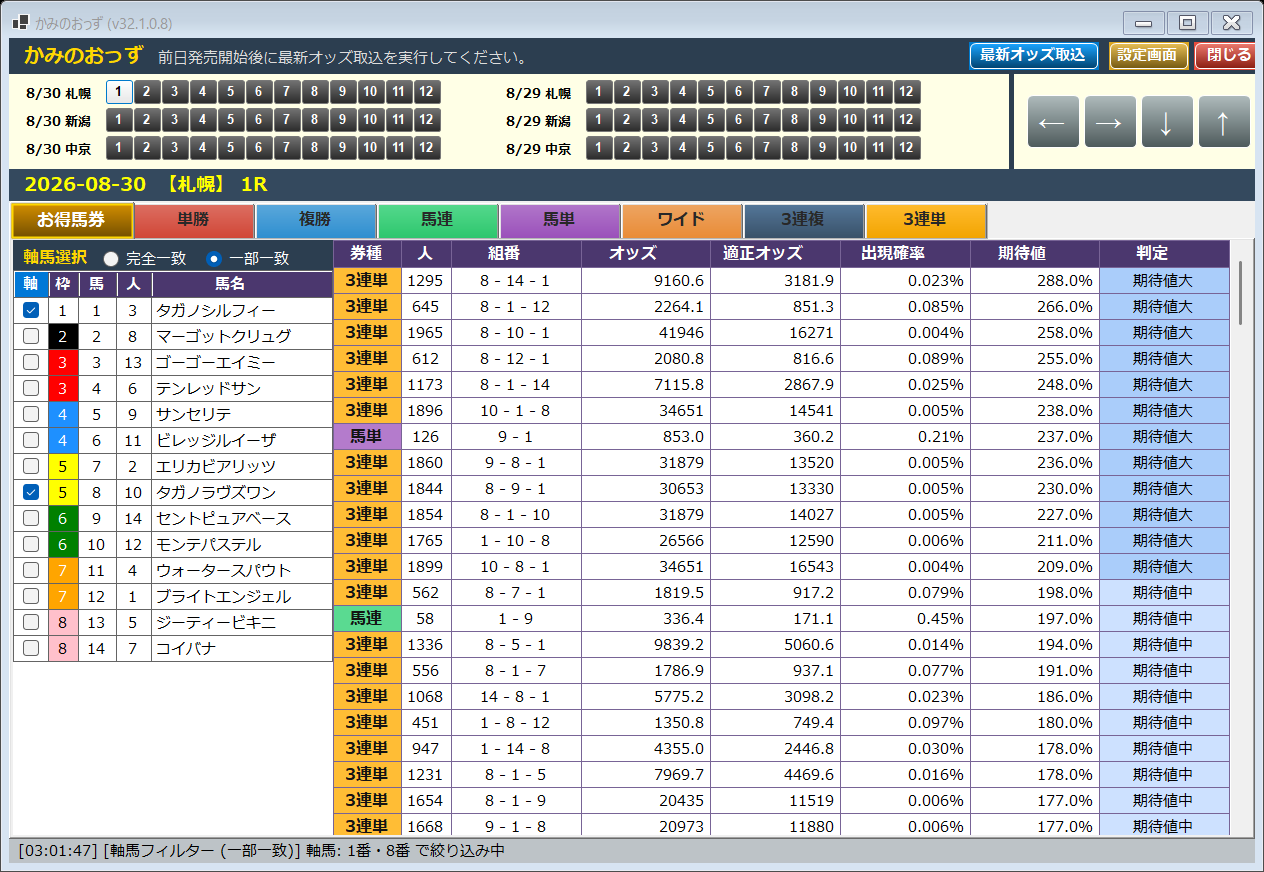The image size is (1264, 872).
Task: Switch to the 馬連 tab
Action: point(438,220)
